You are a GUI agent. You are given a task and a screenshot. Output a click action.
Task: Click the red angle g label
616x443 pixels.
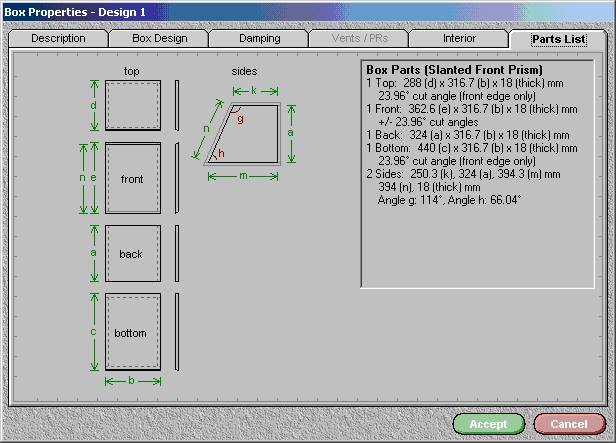240,116
